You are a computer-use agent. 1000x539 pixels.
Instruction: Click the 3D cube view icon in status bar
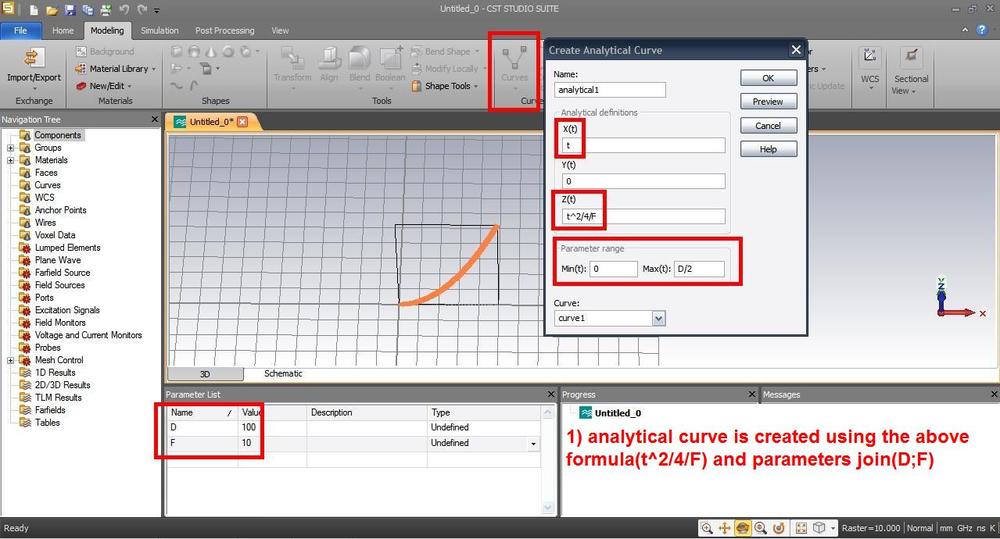(x=819, y=528)
